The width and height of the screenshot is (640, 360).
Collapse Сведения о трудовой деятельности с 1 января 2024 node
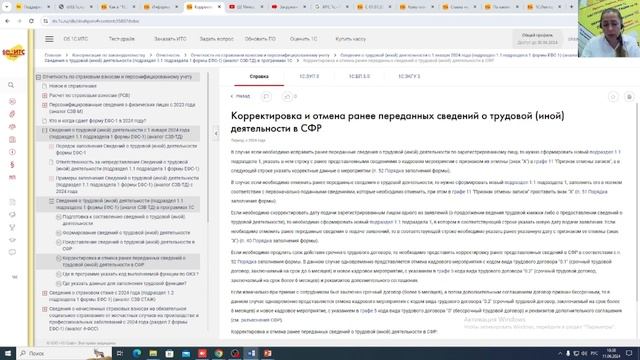(45, 130)
